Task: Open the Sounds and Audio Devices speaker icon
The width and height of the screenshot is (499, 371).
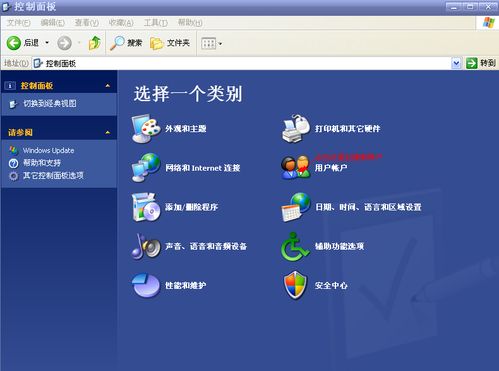Action: [145, 246]
